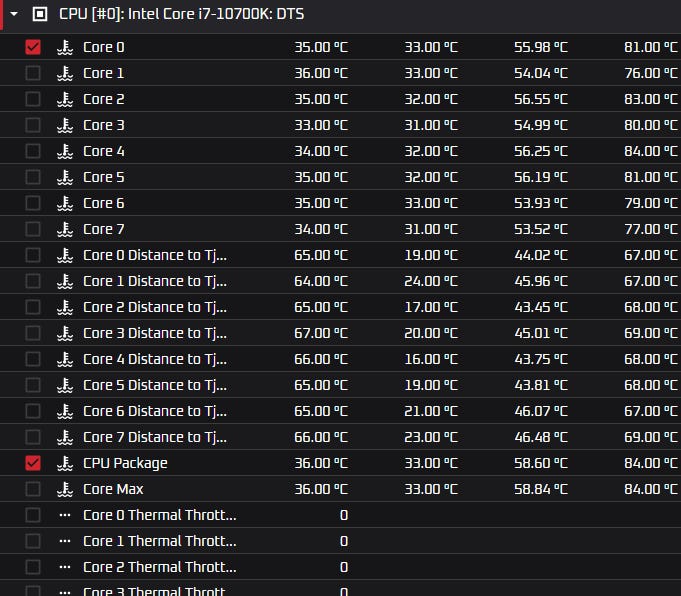
Task: Click temperature icon of Core 6 Distance to Tj
Action: (65, 411)
